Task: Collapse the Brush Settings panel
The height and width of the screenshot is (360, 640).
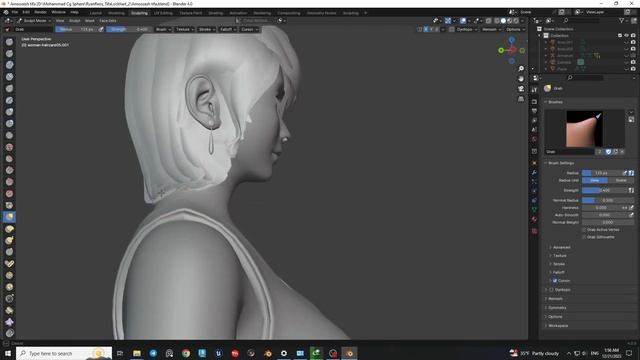Action: click(560, 163)
